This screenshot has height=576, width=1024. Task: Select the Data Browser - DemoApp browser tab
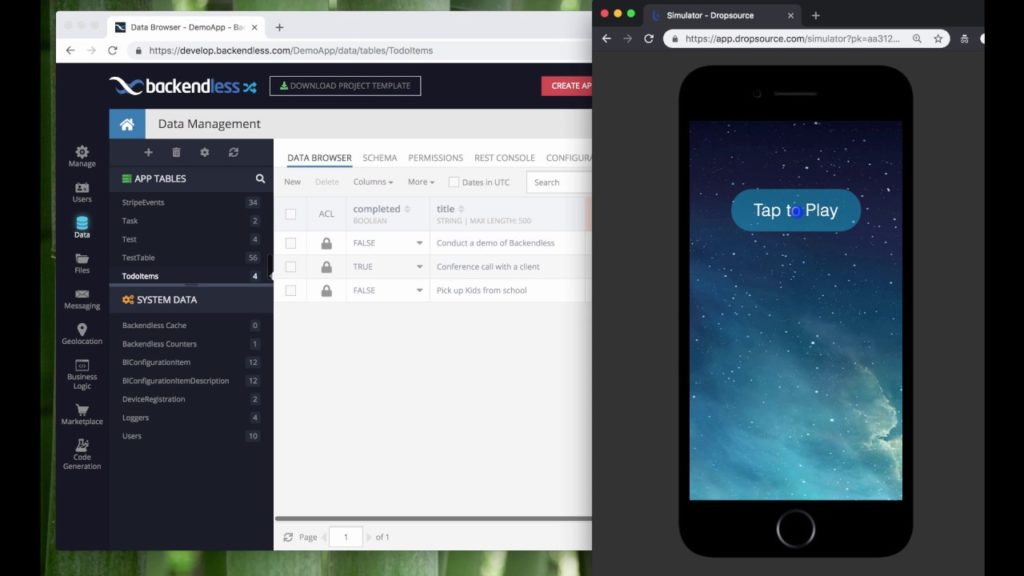(x=186, y=27)
